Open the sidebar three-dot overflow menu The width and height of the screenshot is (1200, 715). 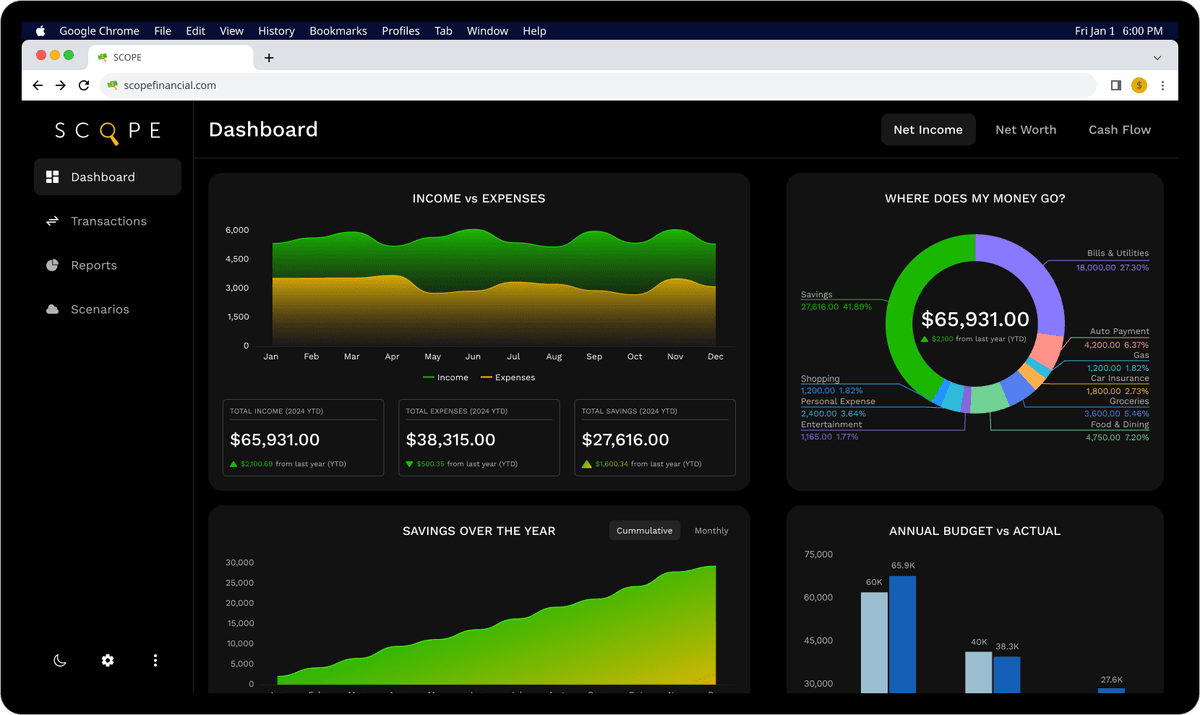pos(155,661)
